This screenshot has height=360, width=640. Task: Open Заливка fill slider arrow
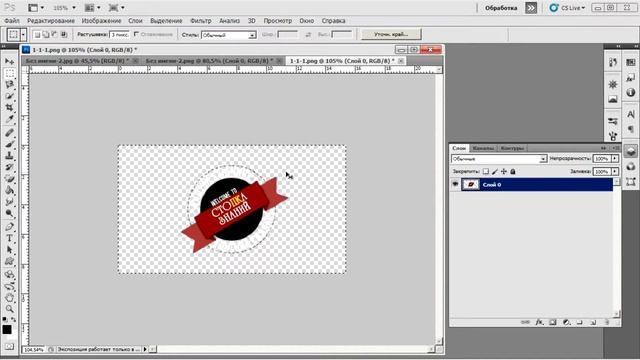point(615,171)
